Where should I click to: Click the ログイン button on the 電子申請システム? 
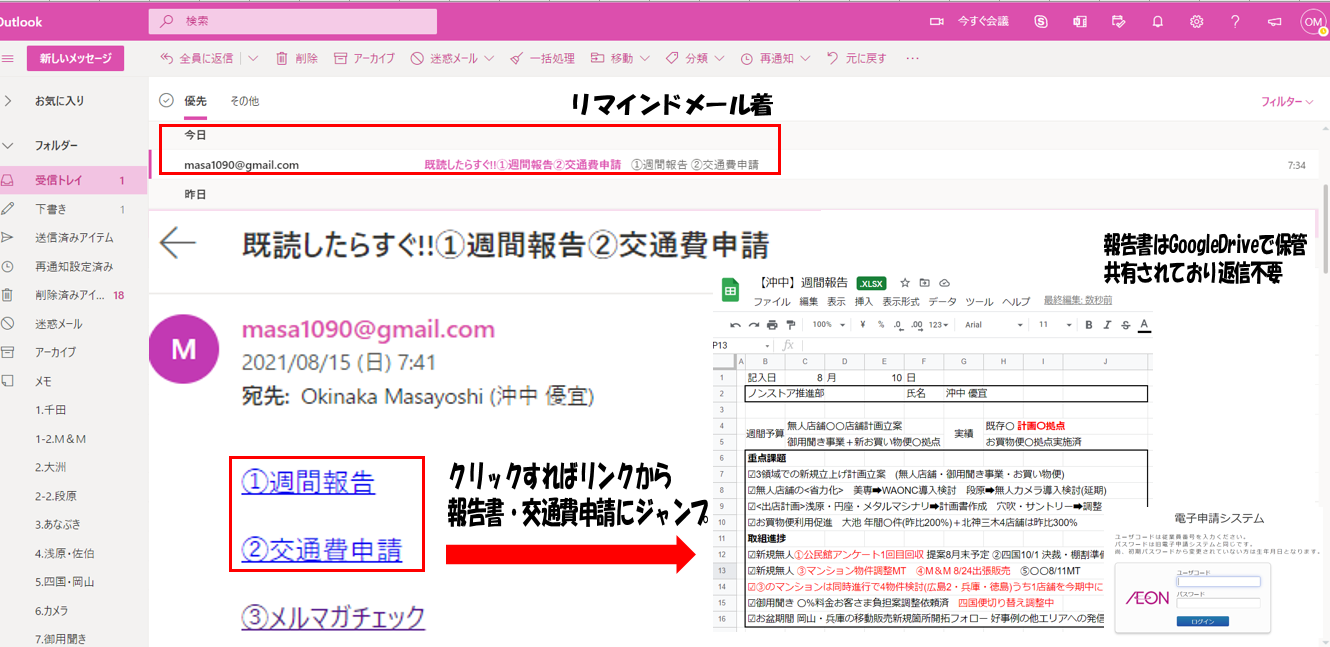coord(1203,621)
